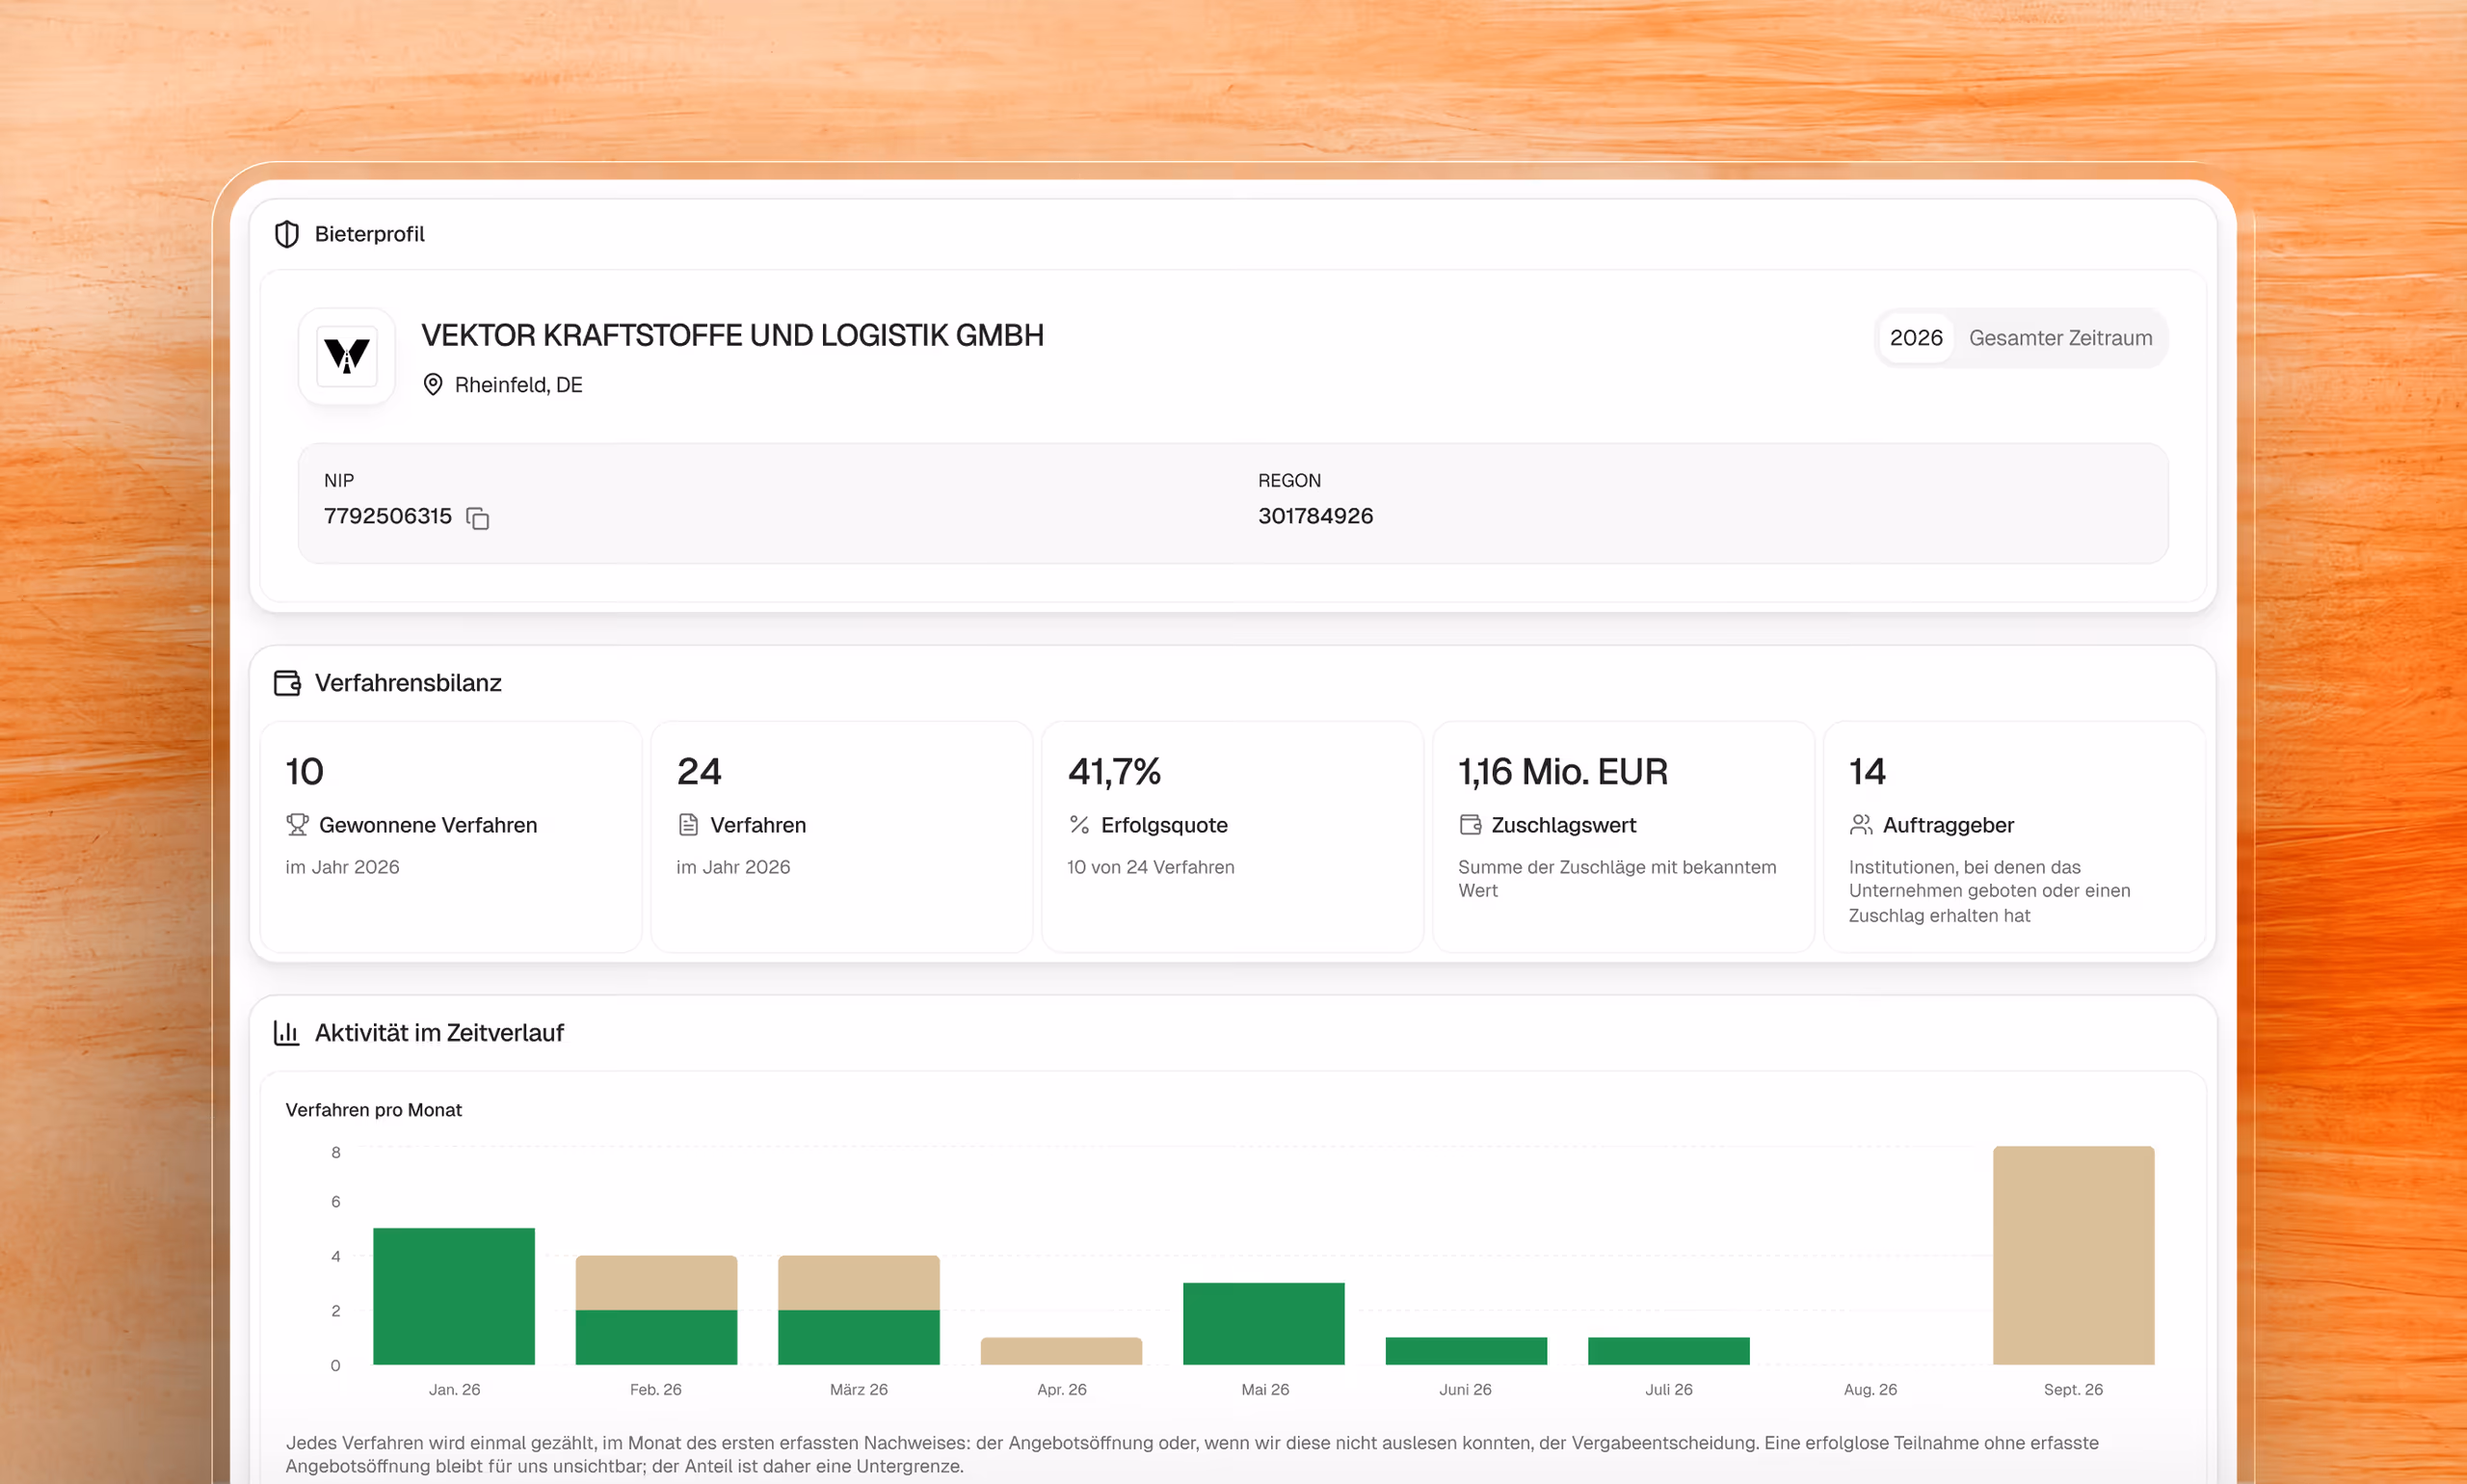Click the Verfahrensbilanz section heading
Image resolution: width=2467 pixels, height=1484 pixels.
click(408, 683)
